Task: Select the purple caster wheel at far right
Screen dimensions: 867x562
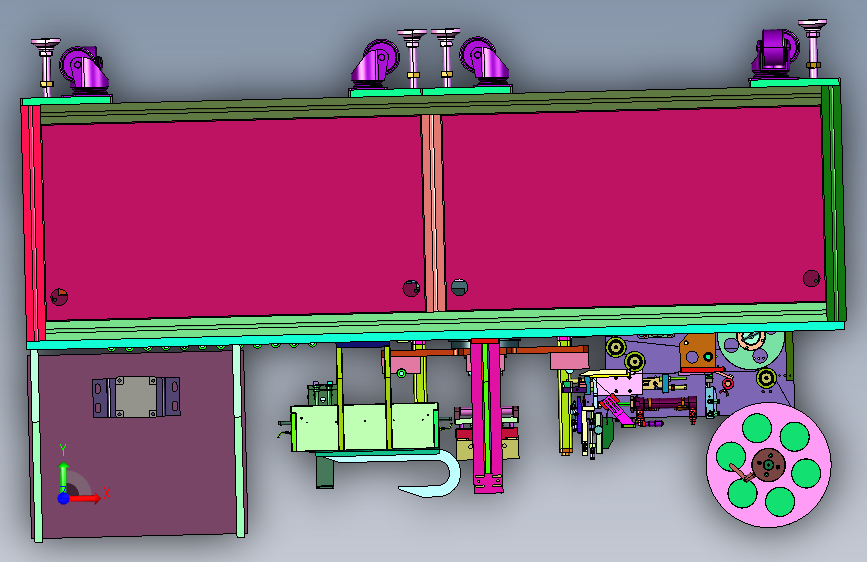Action: coord(775,53)
